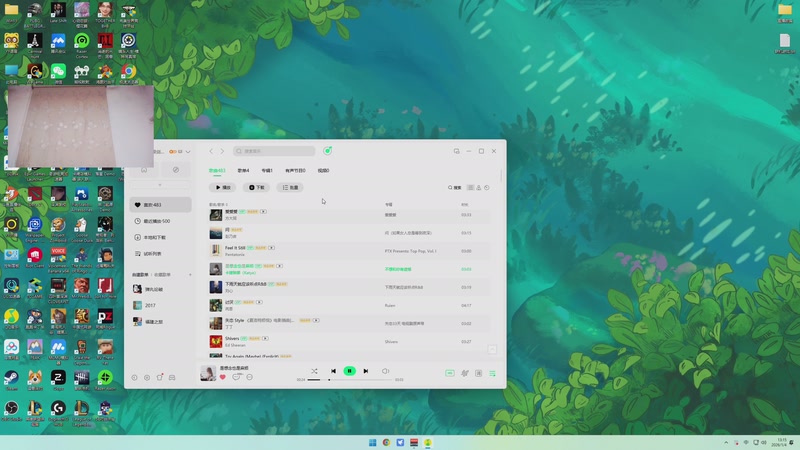The height and width of the screenshot is (450, 800).
Task: Expand the small arrow under sidebar tabs
Action: (x=160, y=185)
